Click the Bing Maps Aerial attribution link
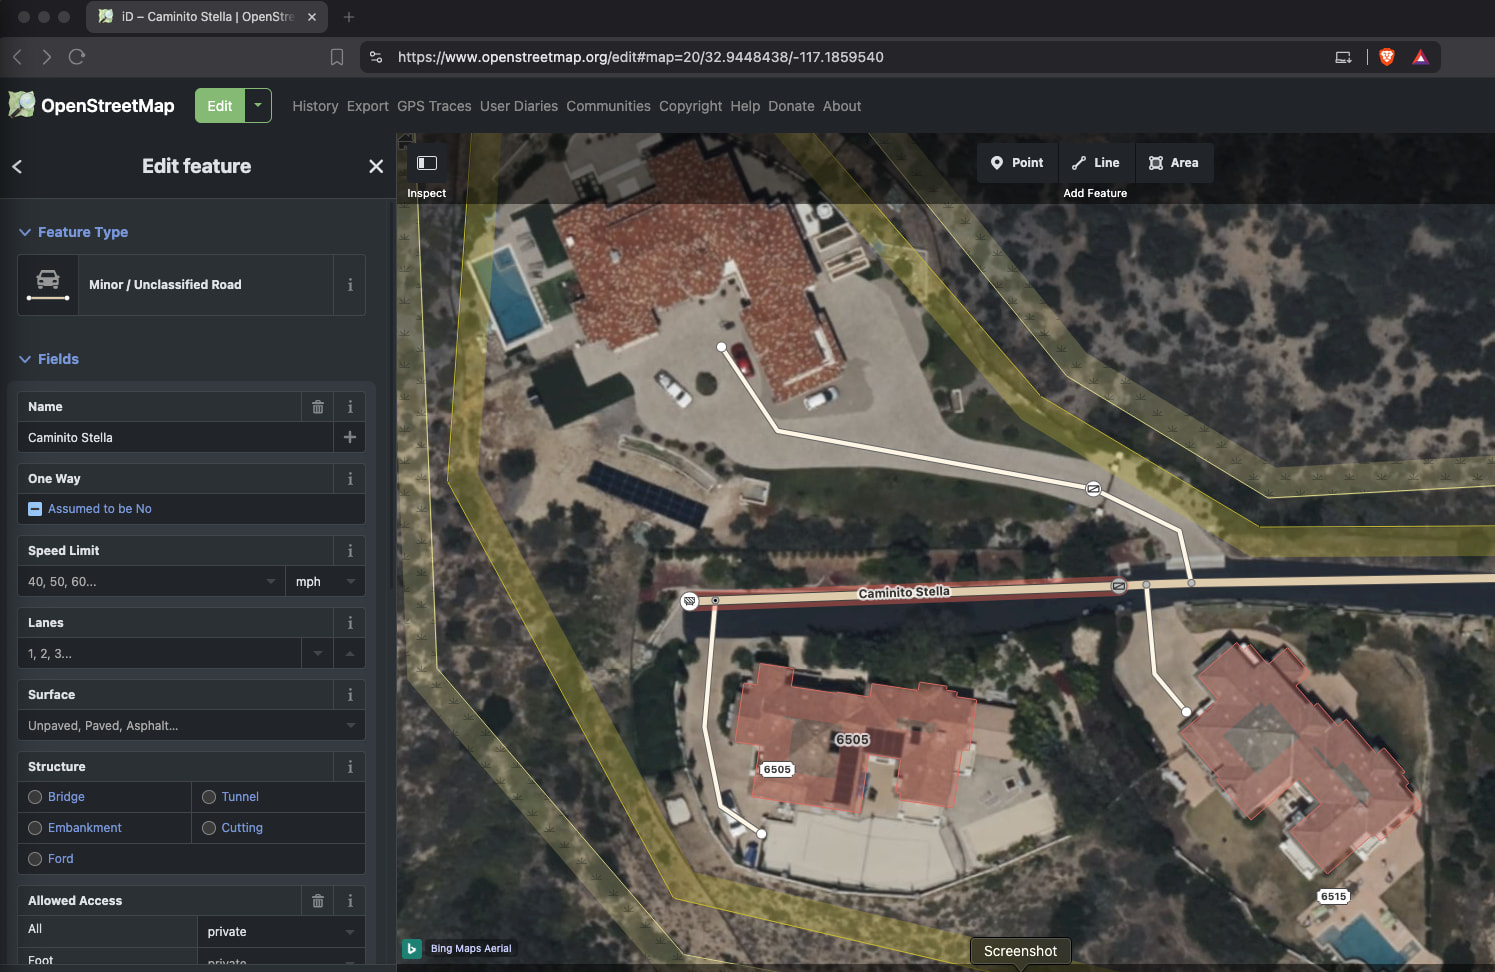This screenshot has width=1495, height=972. pyautogui.click(x=471, y=949)
